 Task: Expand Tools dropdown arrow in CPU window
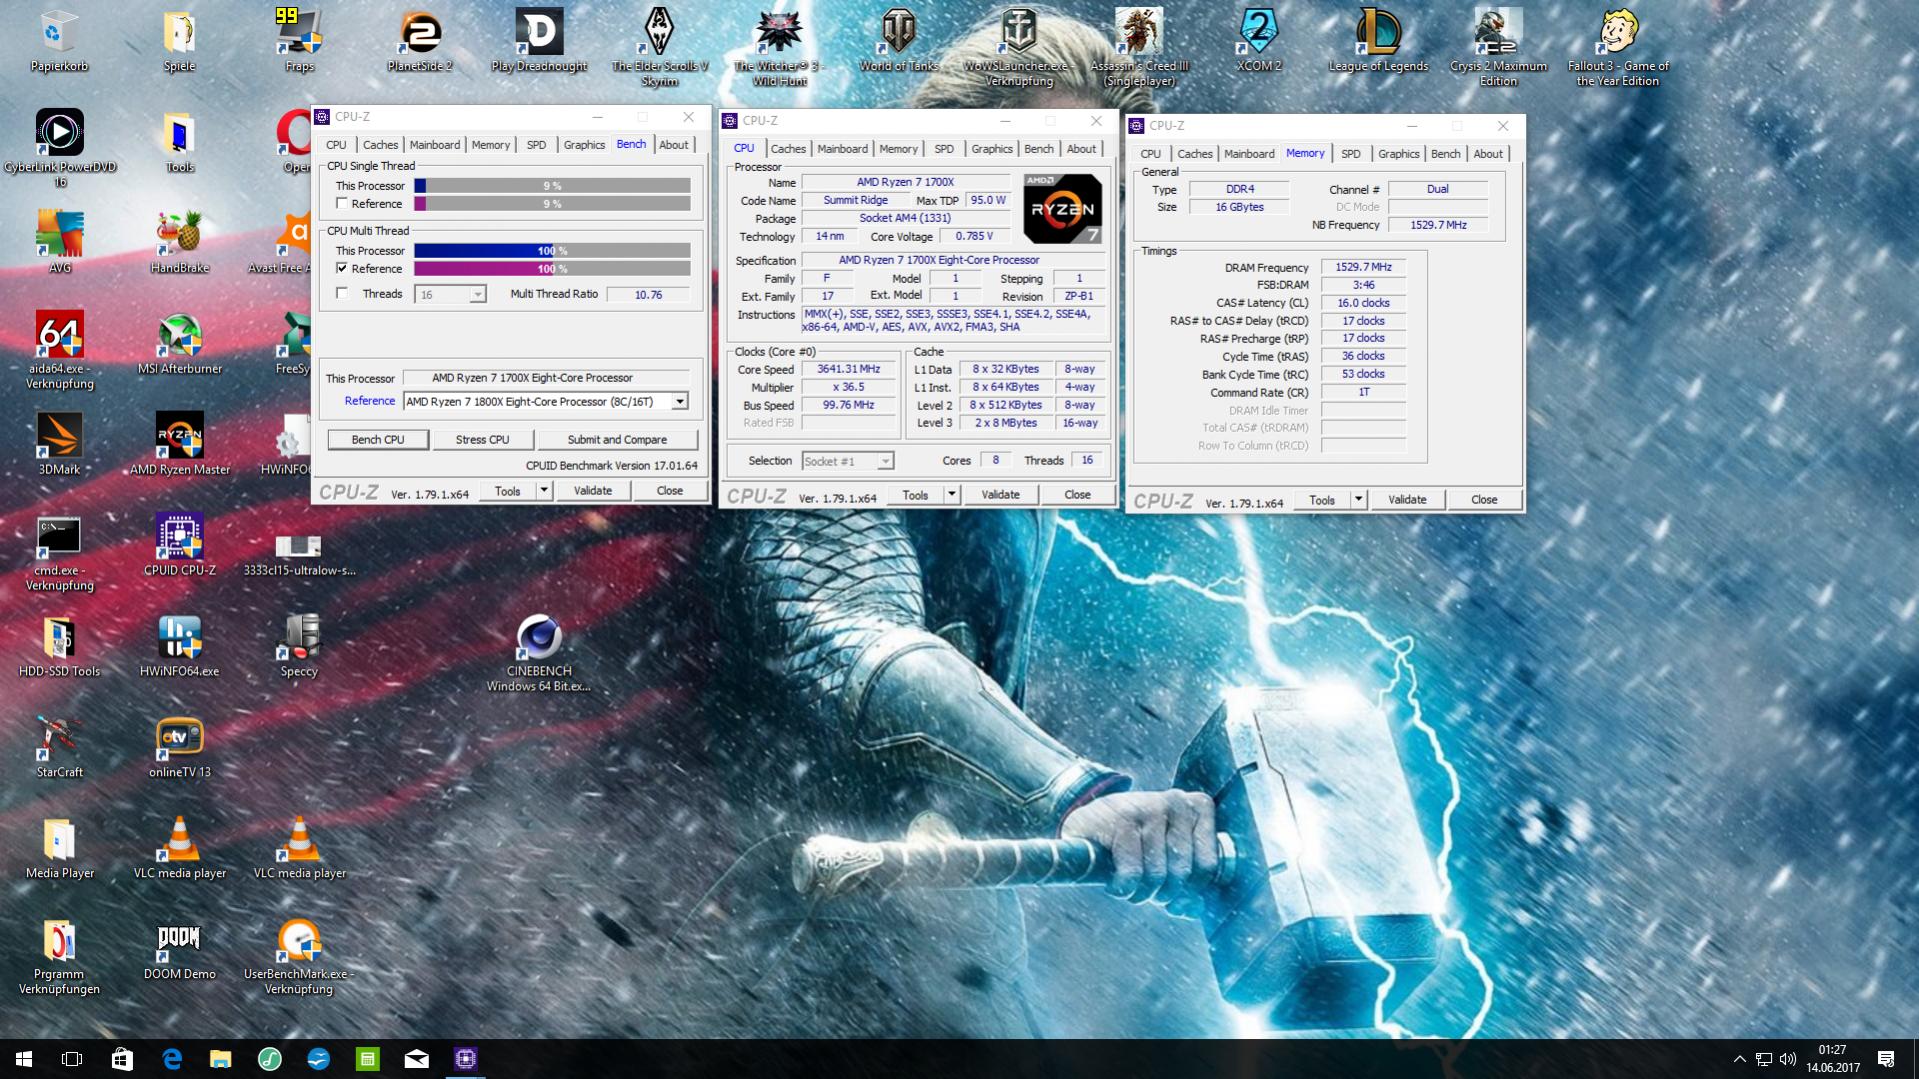click(x=952, y=494)
